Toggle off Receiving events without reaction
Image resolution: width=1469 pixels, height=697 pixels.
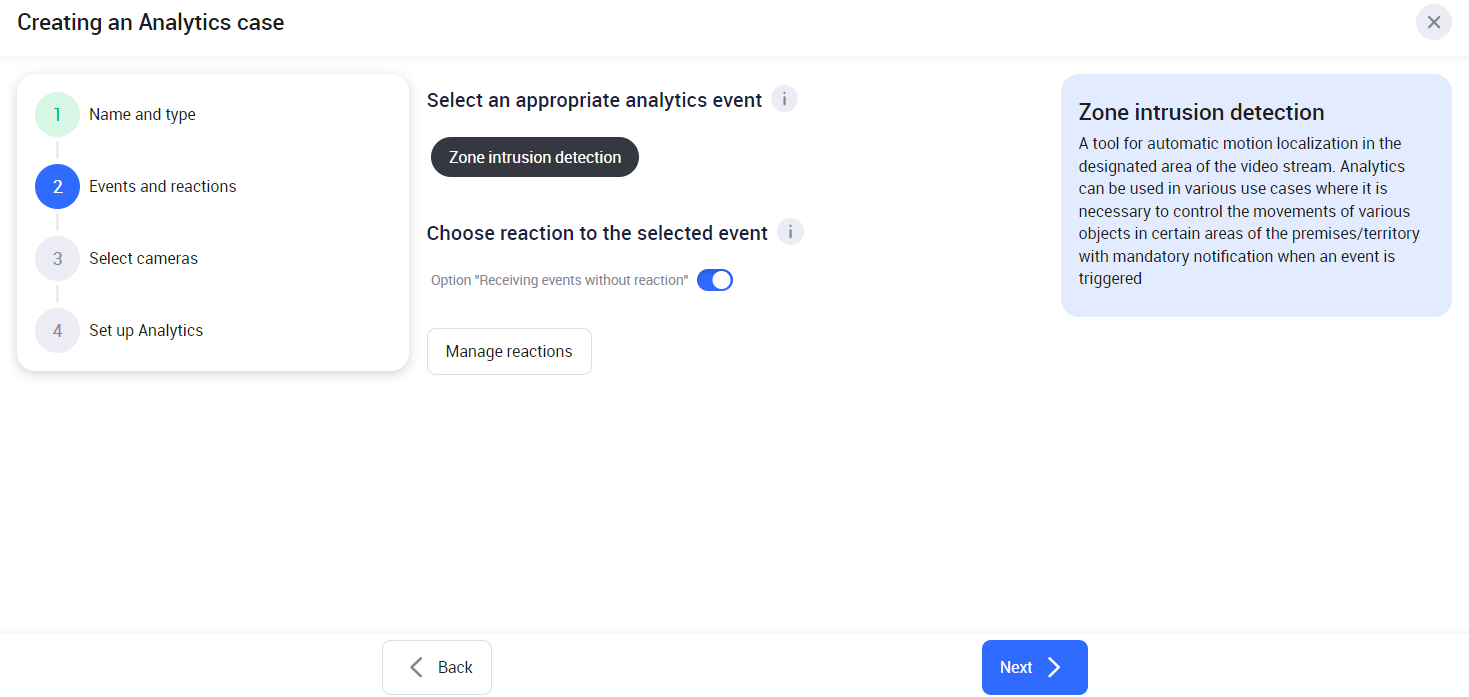coord(715,280)
